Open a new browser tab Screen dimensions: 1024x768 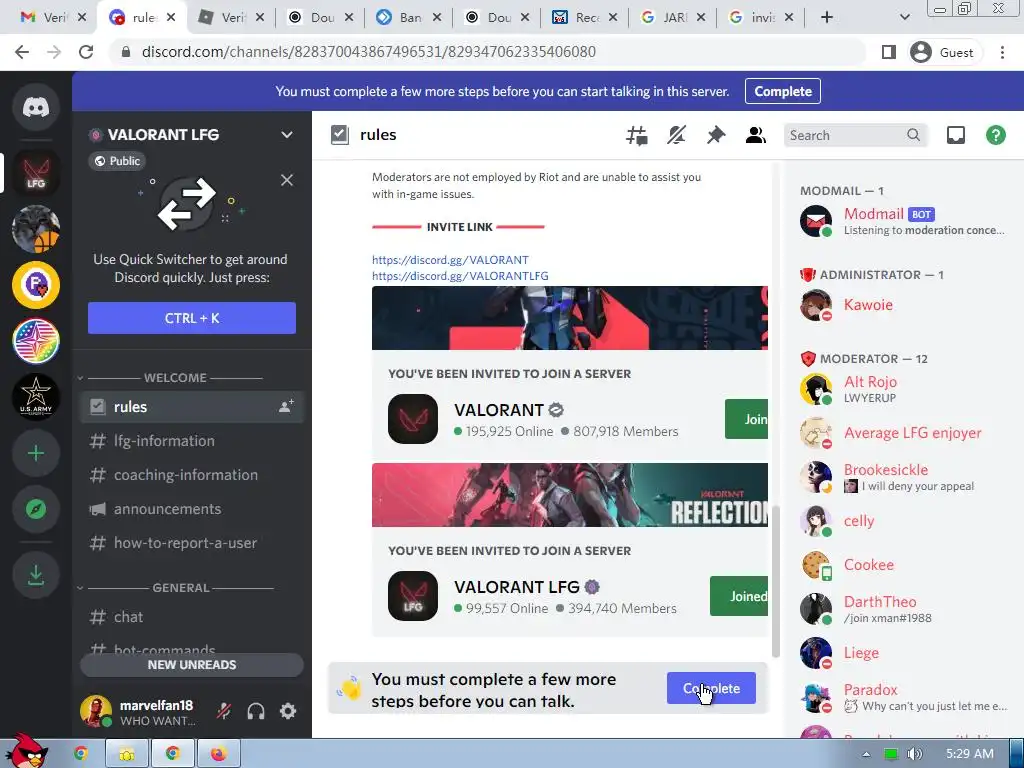coord(827,17)
